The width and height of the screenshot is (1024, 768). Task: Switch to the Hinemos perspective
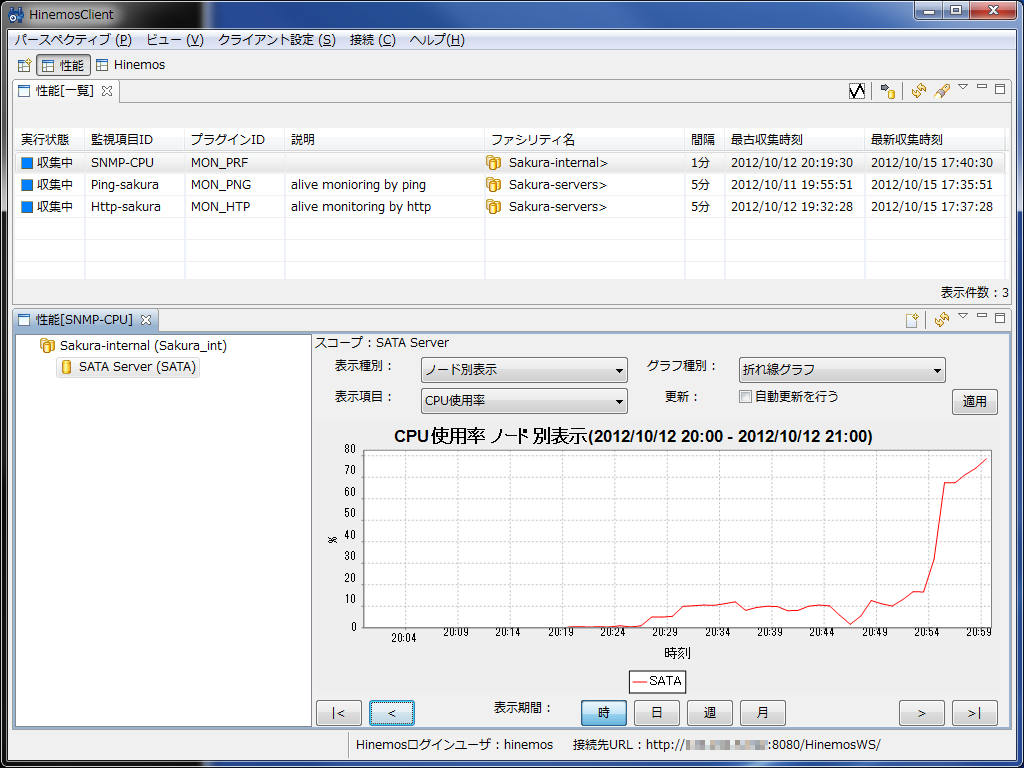(131, 65)
